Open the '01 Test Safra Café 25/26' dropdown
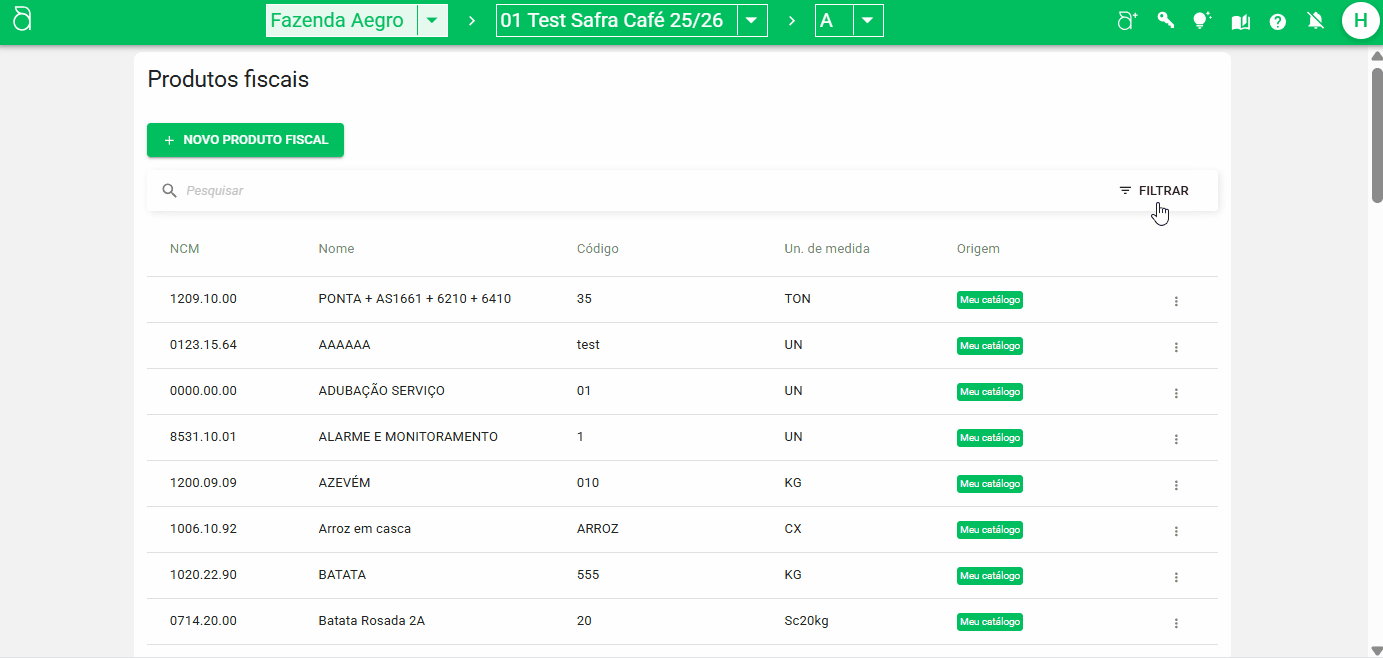The width and height of the screenshot is (1383, 658). point(752,19)
